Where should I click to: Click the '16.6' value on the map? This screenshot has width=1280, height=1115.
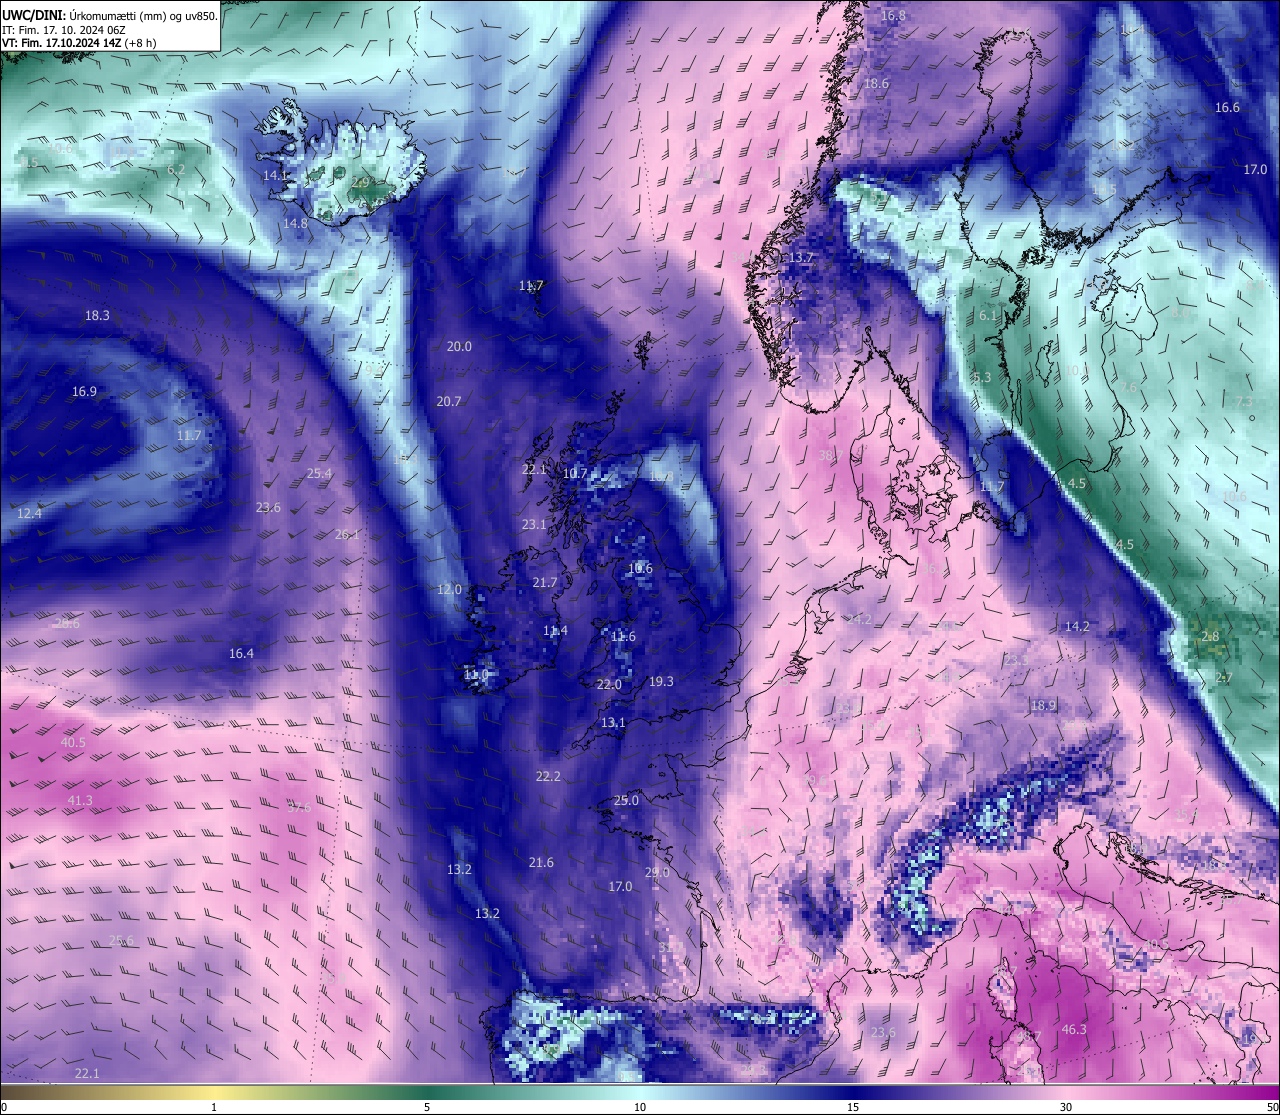[x=1227, y=107]
